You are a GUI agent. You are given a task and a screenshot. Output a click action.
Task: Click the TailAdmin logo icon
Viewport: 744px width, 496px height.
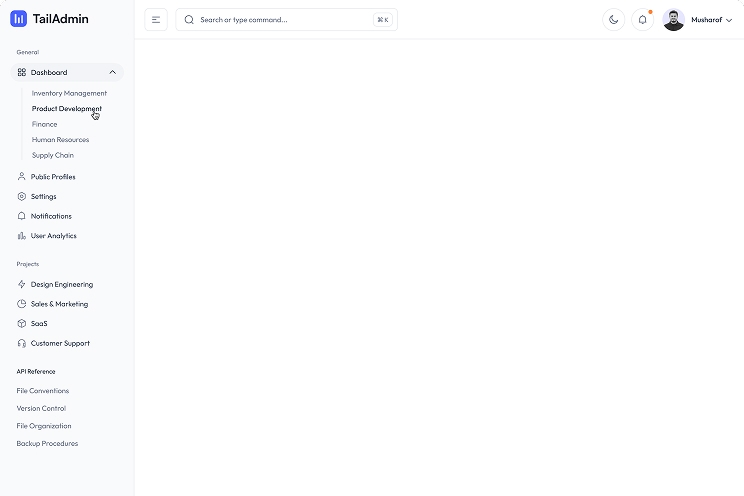click(19, 19)
